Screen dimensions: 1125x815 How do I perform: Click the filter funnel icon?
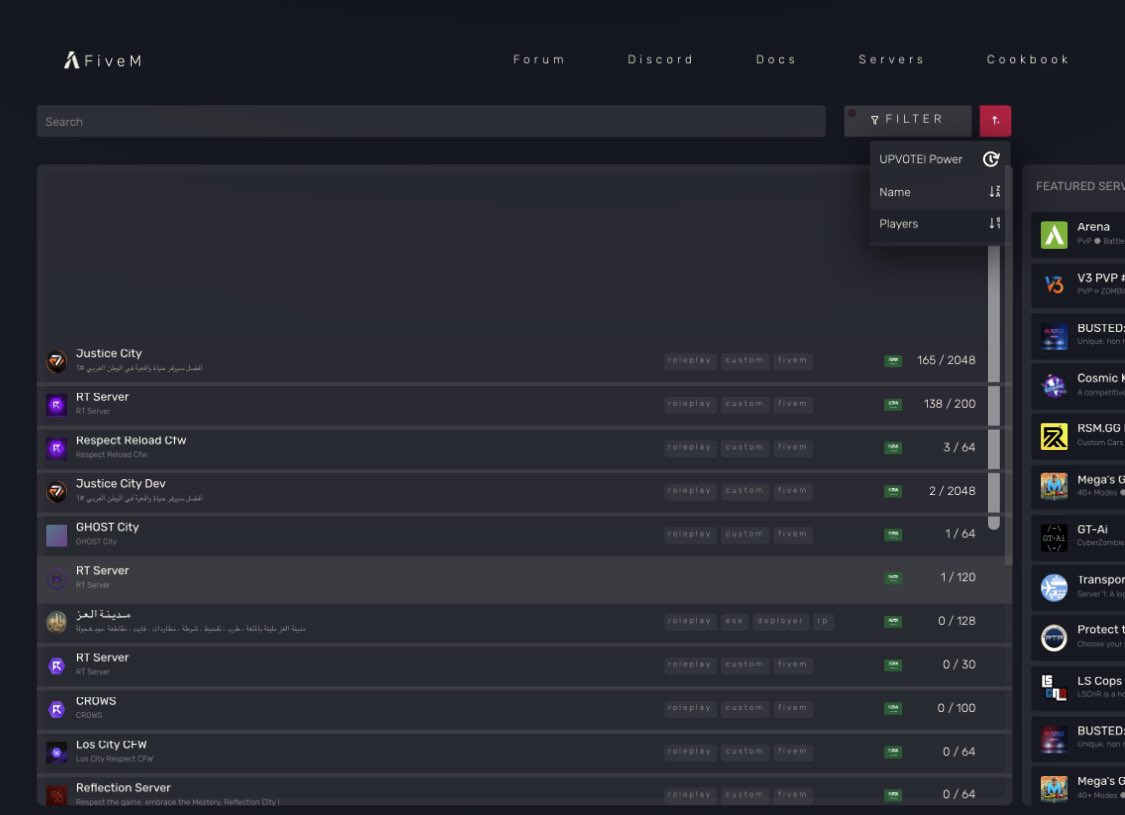(875, 120)
